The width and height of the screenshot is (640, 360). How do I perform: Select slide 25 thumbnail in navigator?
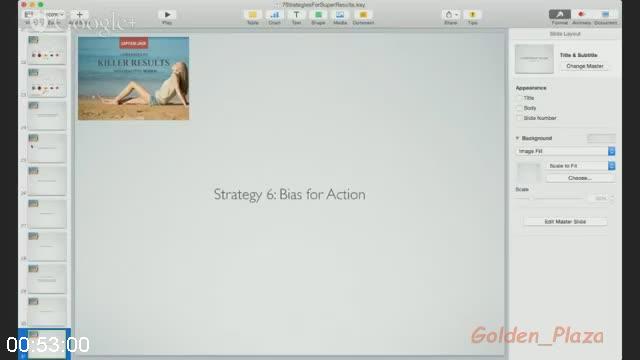click(x=47, y=149)
